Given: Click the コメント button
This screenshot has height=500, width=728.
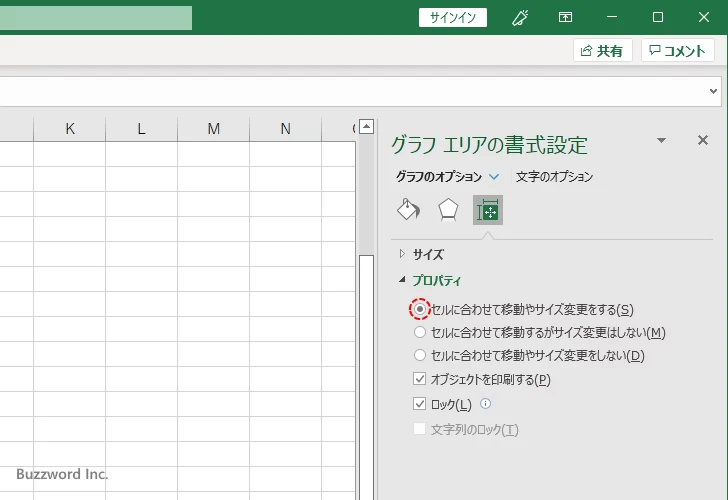Looking at the screenshot, I should pos(677,50).
